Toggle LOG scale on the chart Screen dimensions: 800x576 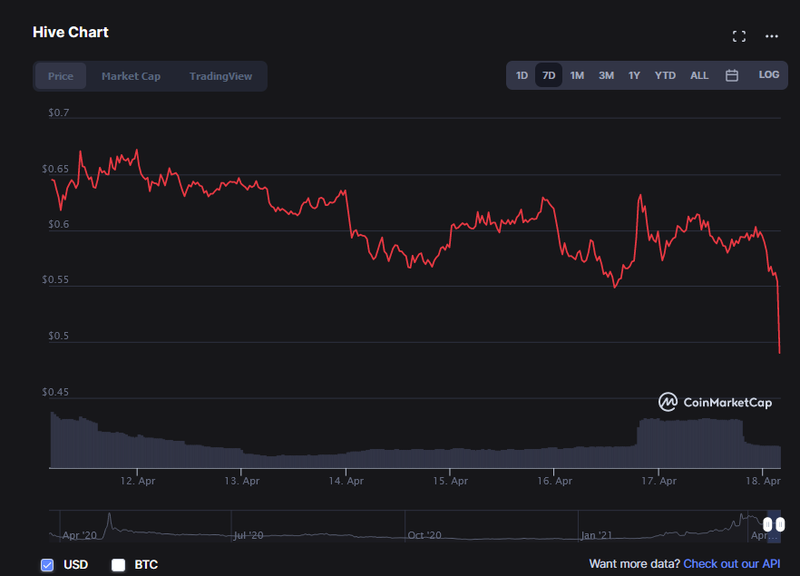[x=768, y=75]
